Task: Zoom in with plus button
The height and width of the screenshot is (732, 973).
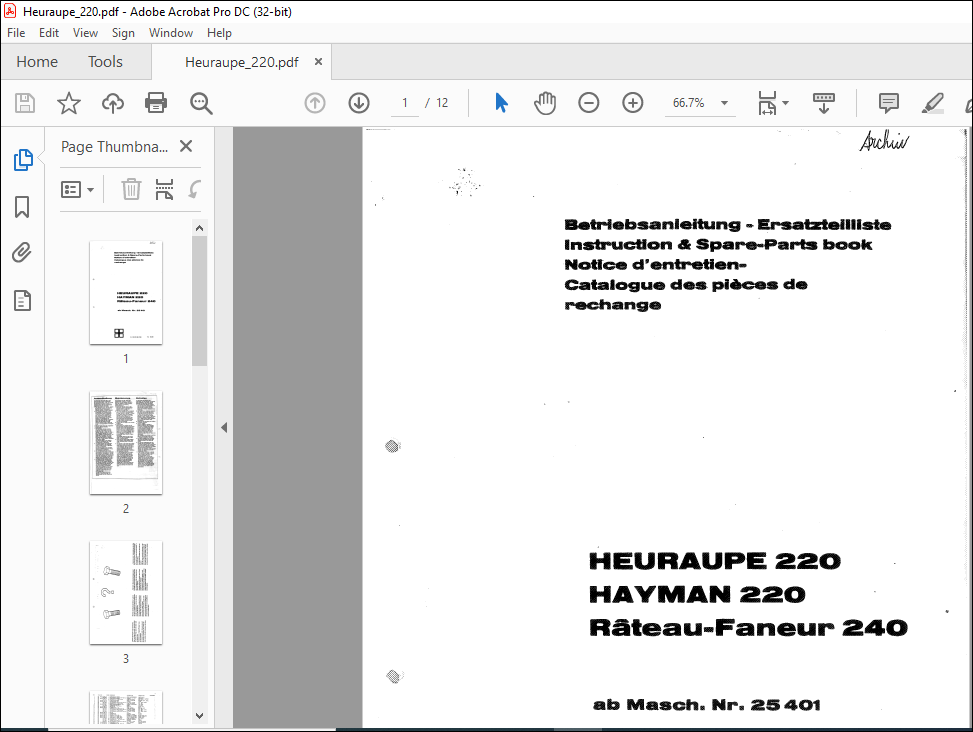Action: pyautogui.click(x=632, y=103)
